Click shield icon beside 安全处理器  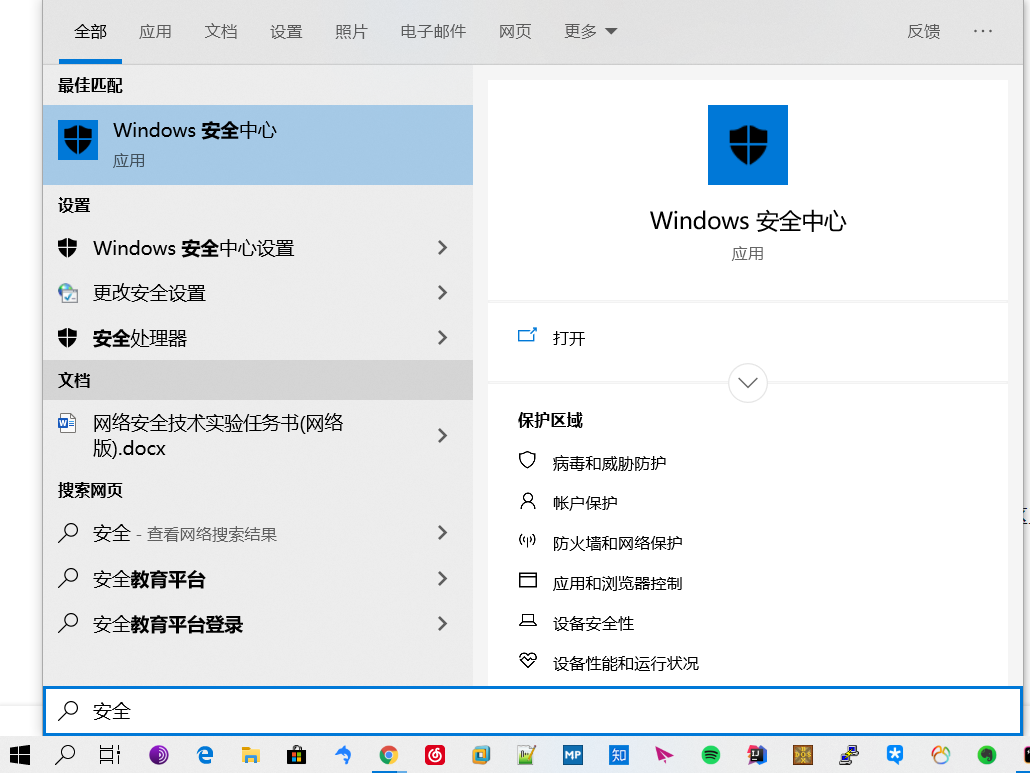click(x=68, y=338)
